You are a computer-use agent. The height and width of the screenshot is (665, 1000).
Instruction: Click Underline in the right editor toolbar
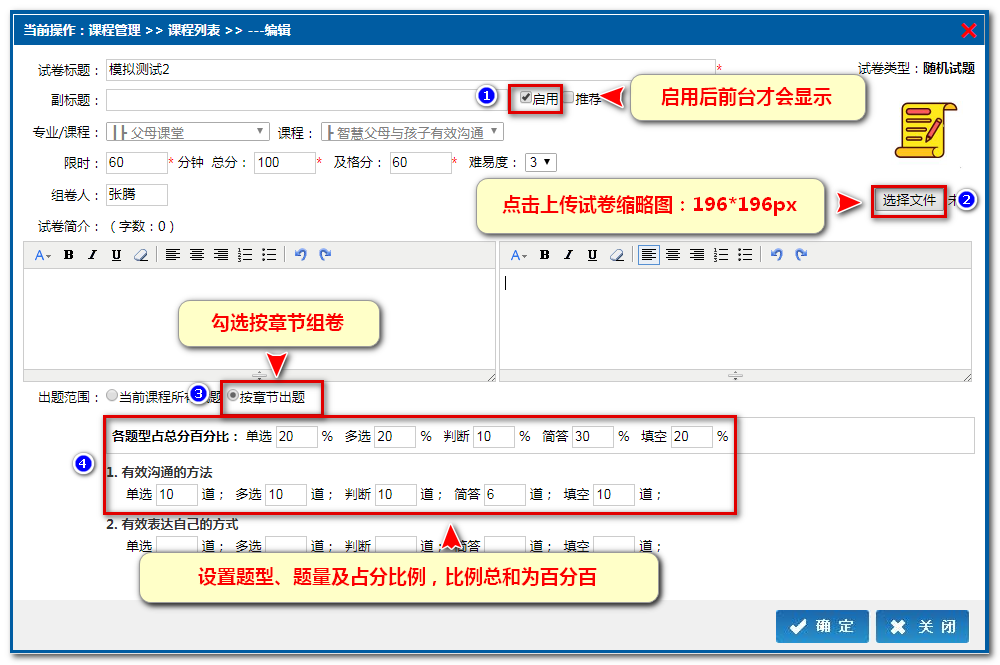592,255
